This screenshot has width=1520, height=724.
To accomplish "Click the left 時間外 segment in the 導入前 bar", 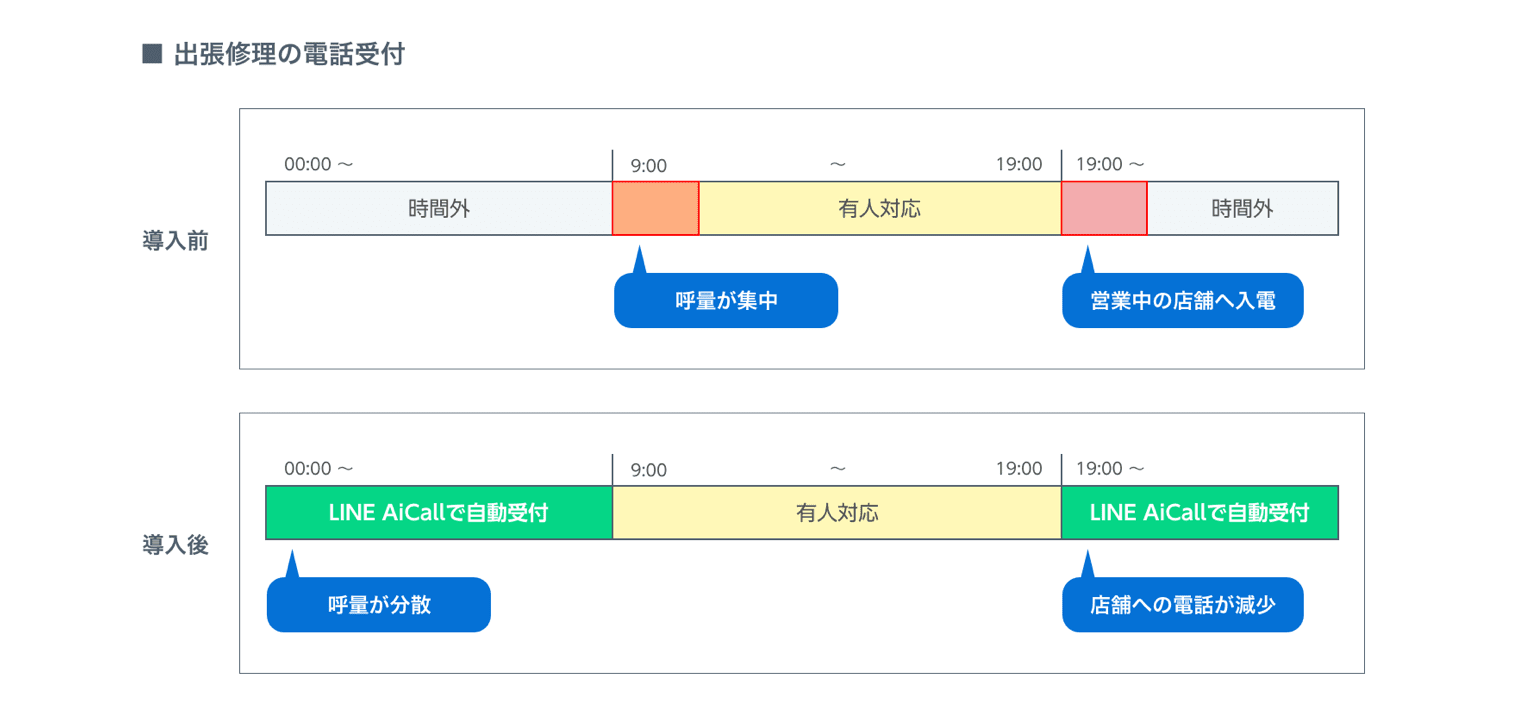I will coord(439,209).
